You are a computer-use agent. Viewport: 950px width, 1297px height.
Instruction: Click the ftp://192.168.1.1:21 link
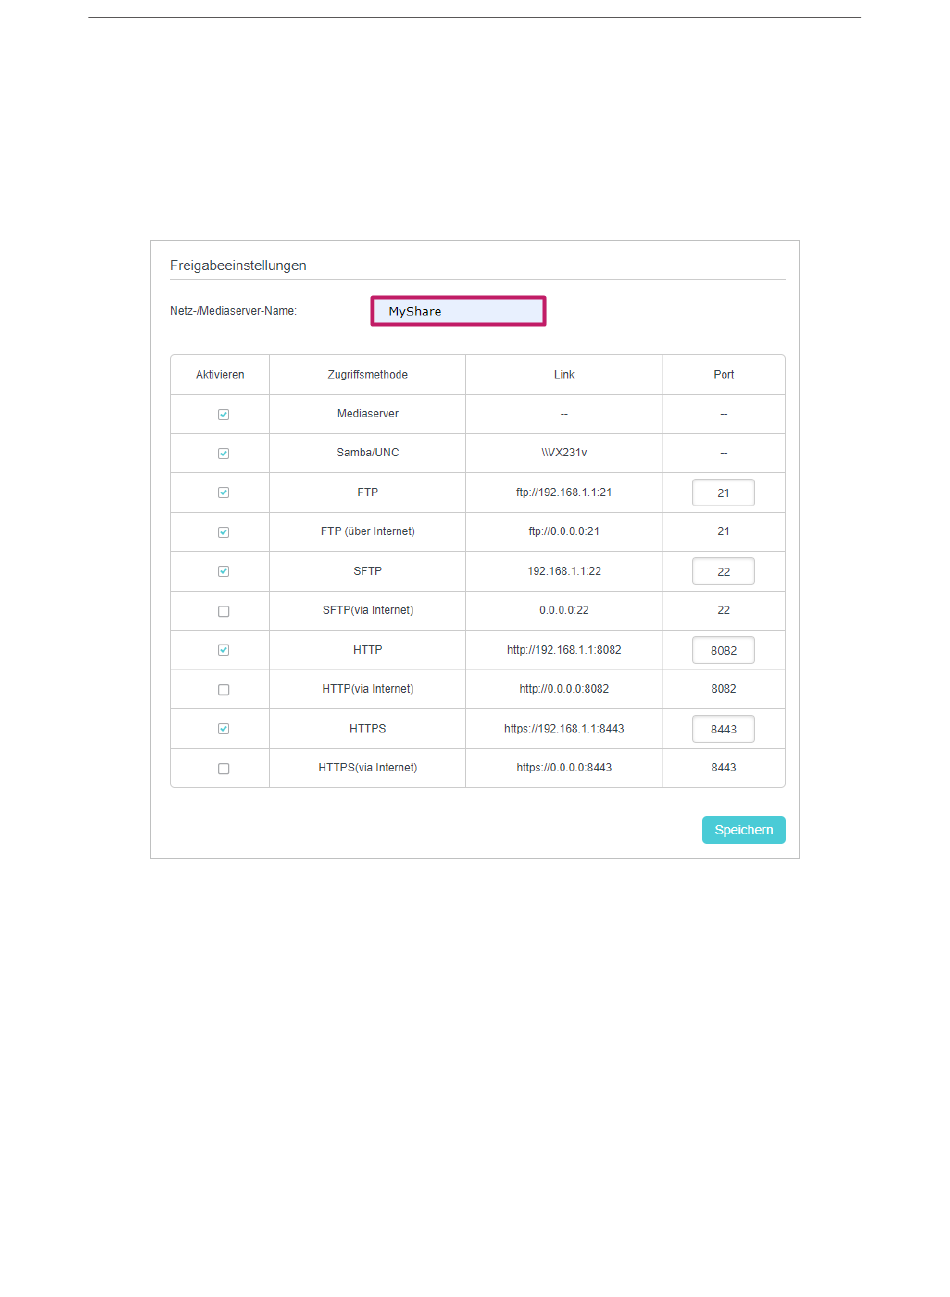click(x=564, y=493)
